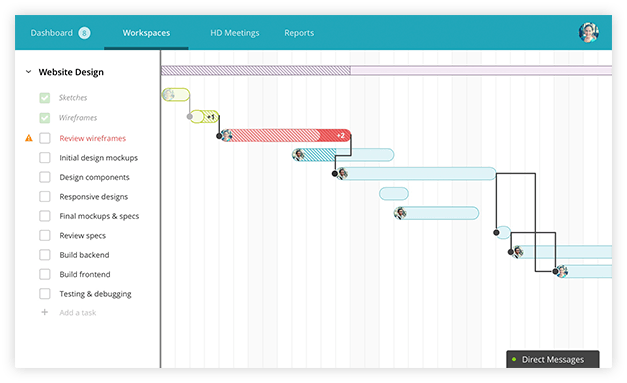The image size is (627, 383).
Task: Click the assignee avatar on Build backend bar
Action: pyautogui.click(x=518, y=252)
